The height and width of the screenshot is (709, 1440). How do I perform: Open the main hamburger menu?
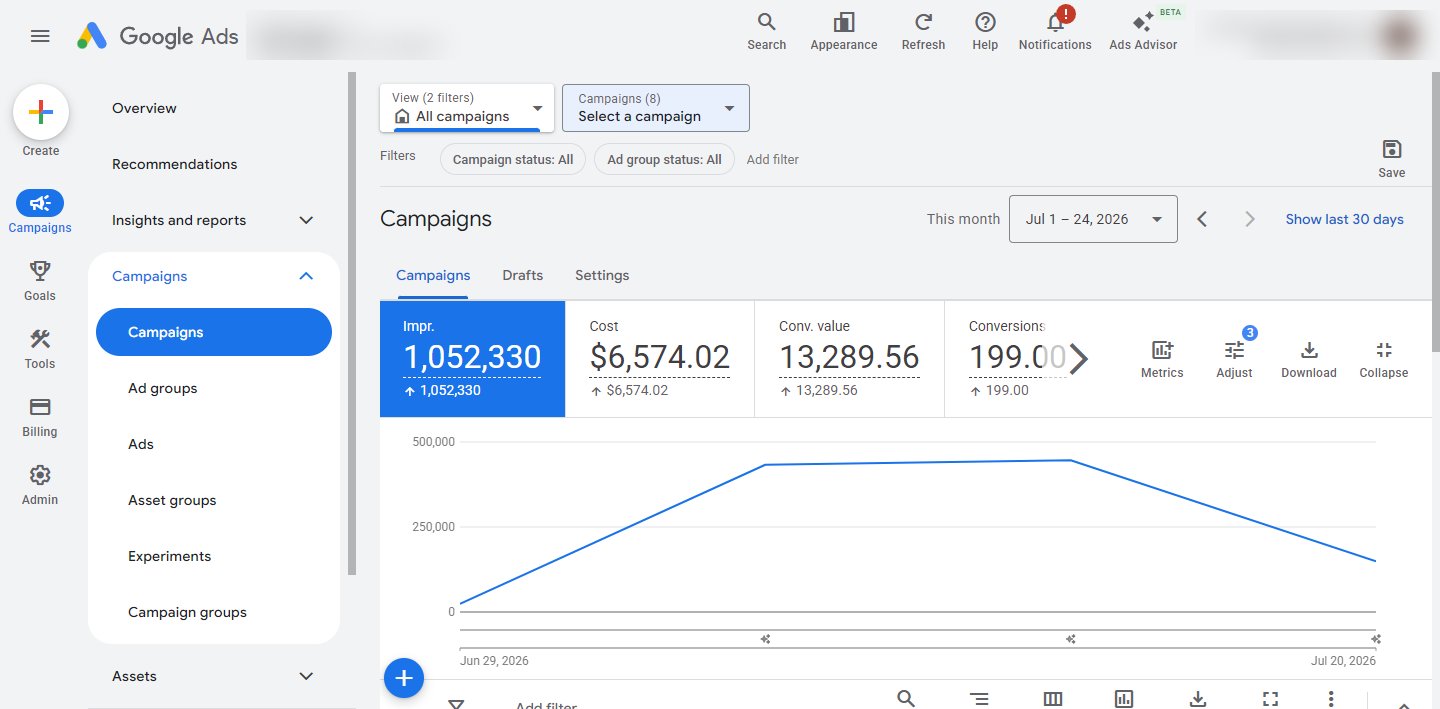click(x=40, y=36)
